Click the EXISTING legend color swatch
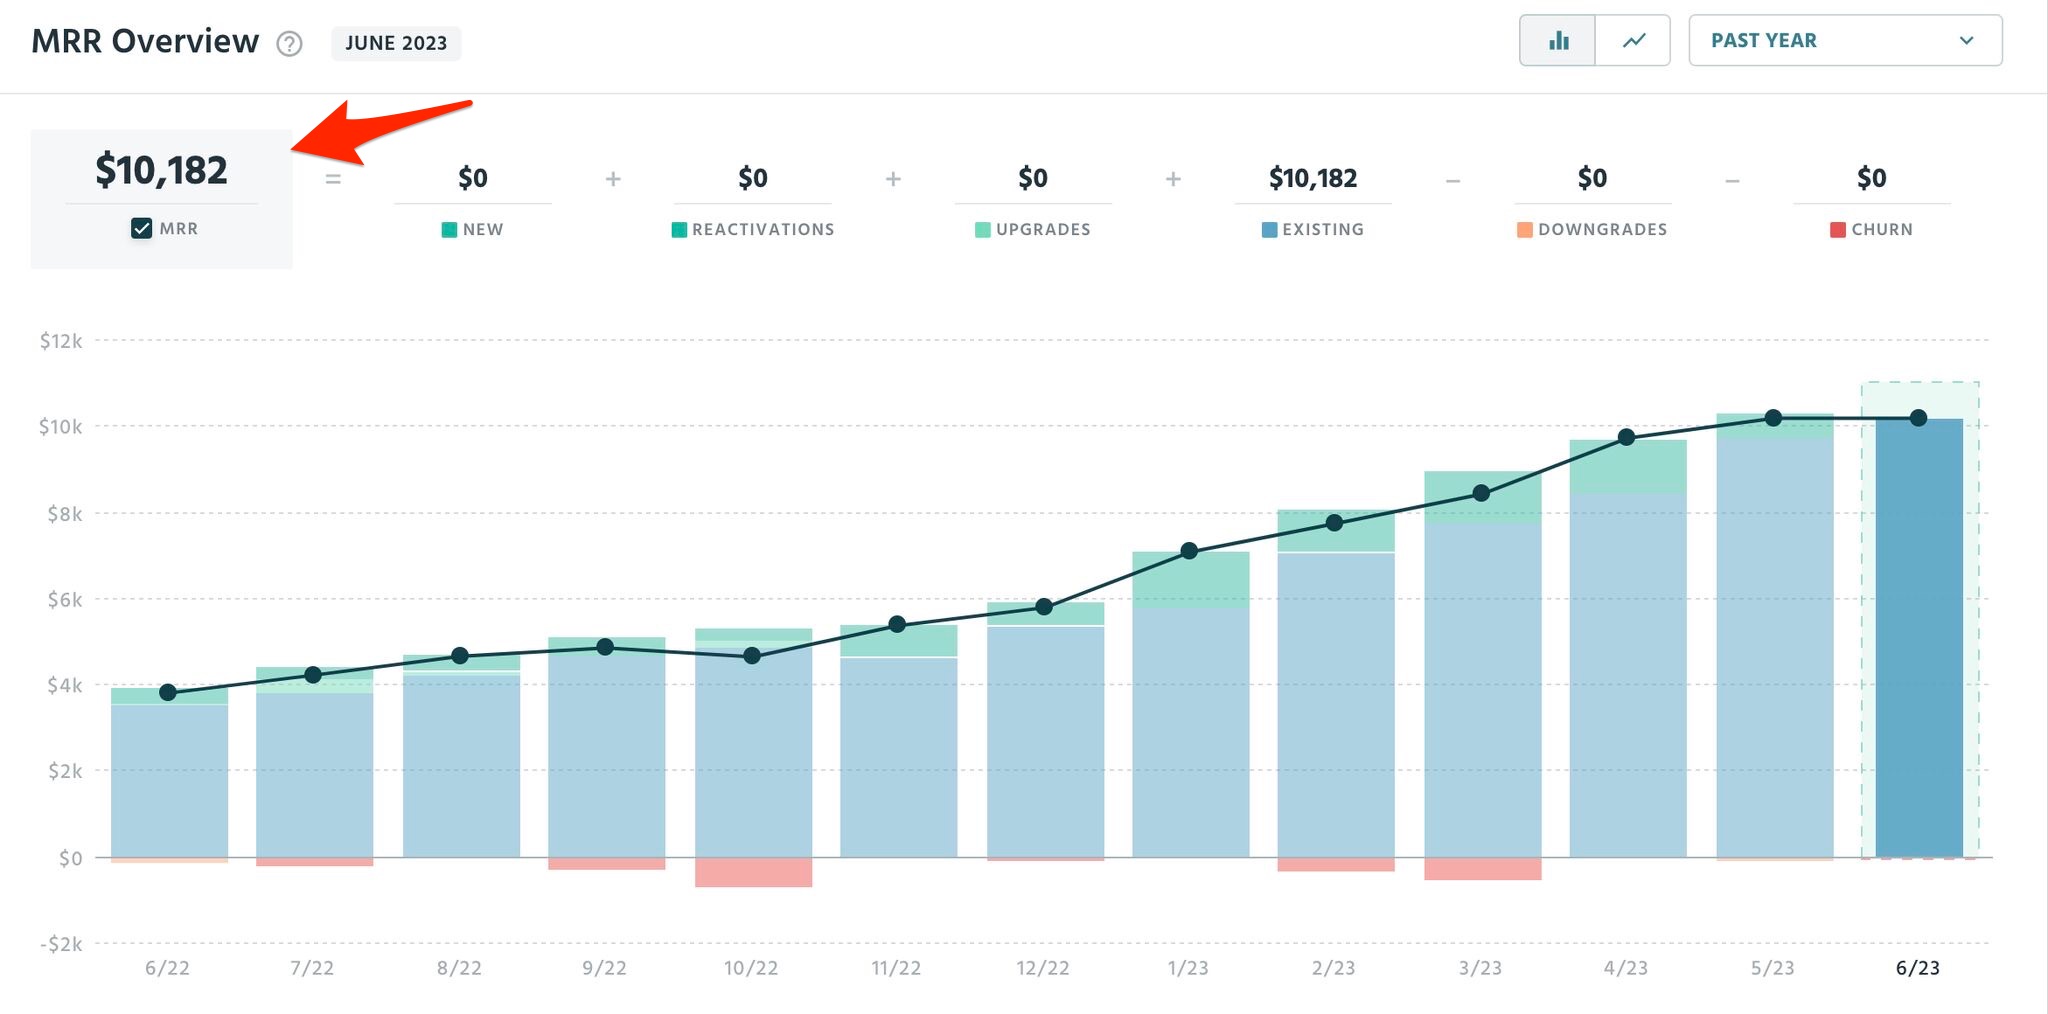The width and height of the screenshot is (2048, 1014). click(x=1269, y=230)
